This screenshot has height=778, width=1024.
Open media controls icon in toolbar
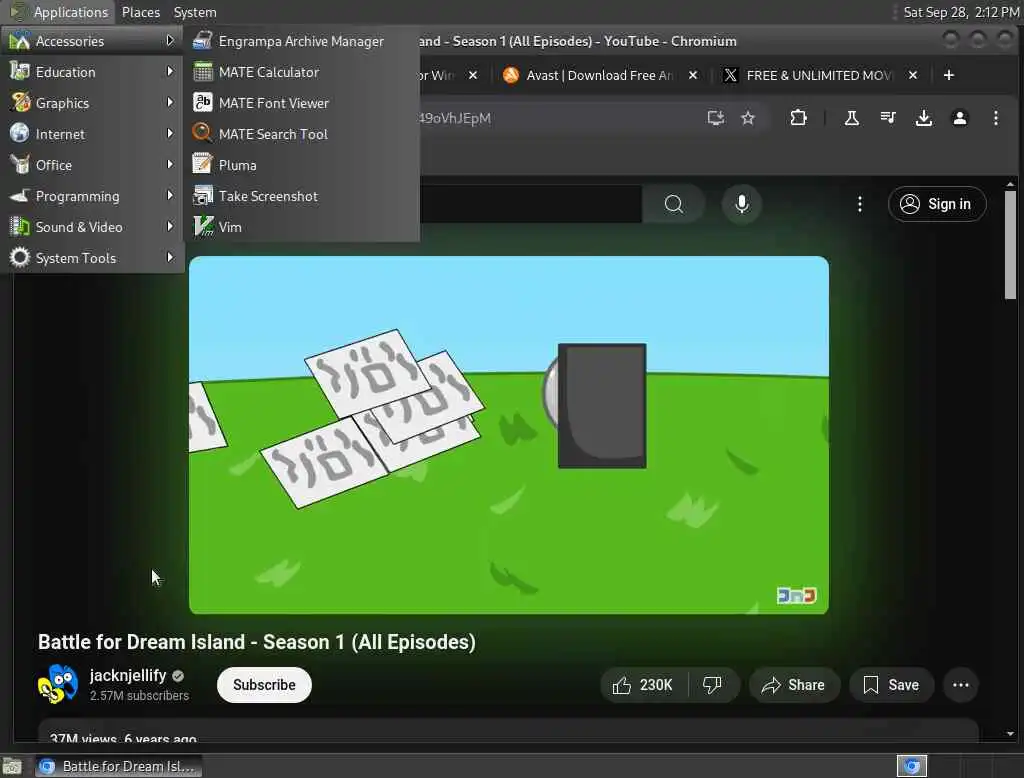(888, 118)
